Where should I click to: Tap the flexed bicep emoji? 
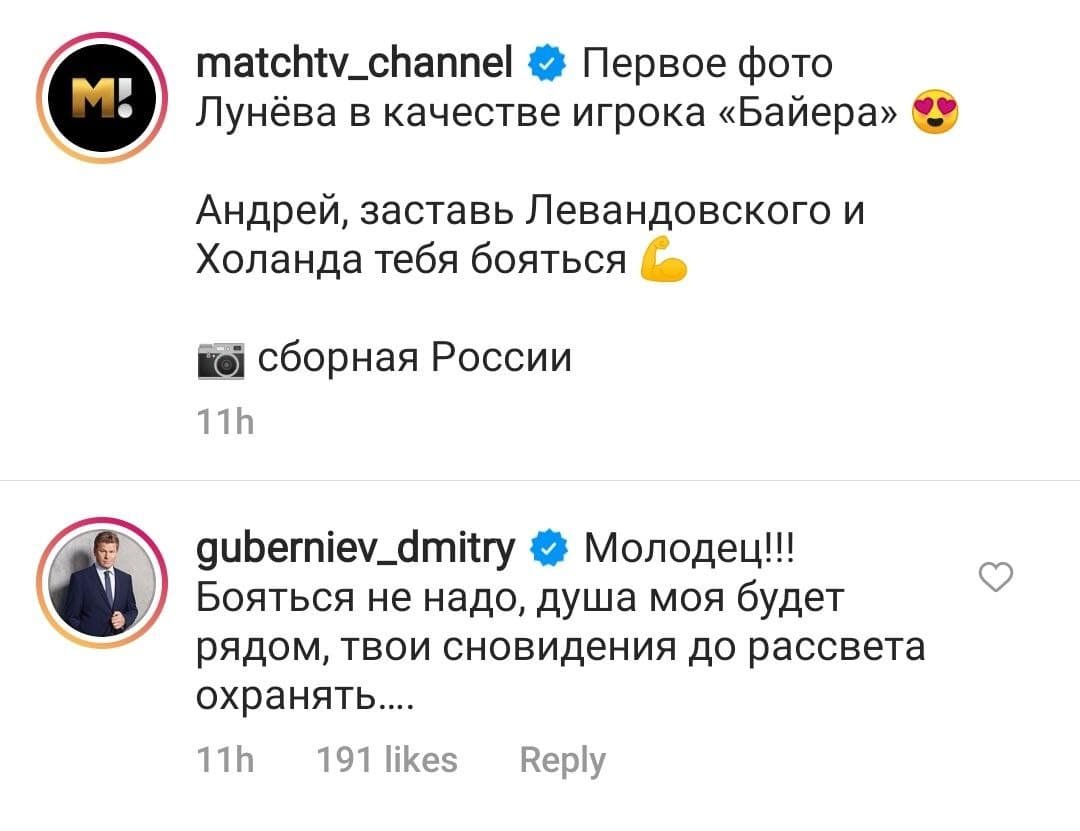pos(662,264)
